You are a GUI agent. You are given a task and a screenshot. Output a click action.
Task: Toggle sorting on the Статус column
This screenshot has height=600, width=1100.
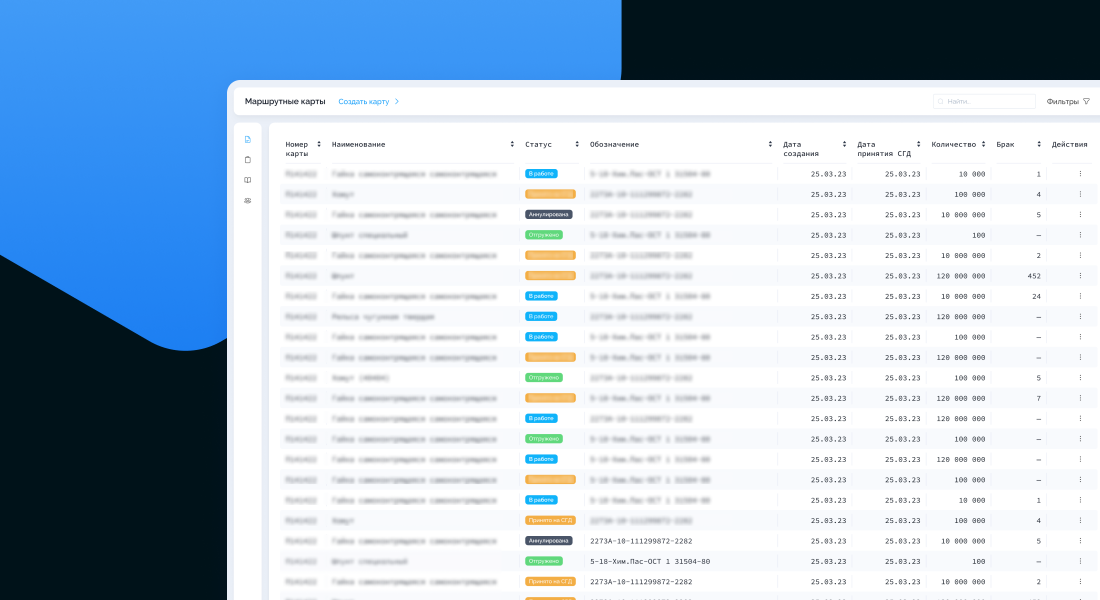click(576, 144)
